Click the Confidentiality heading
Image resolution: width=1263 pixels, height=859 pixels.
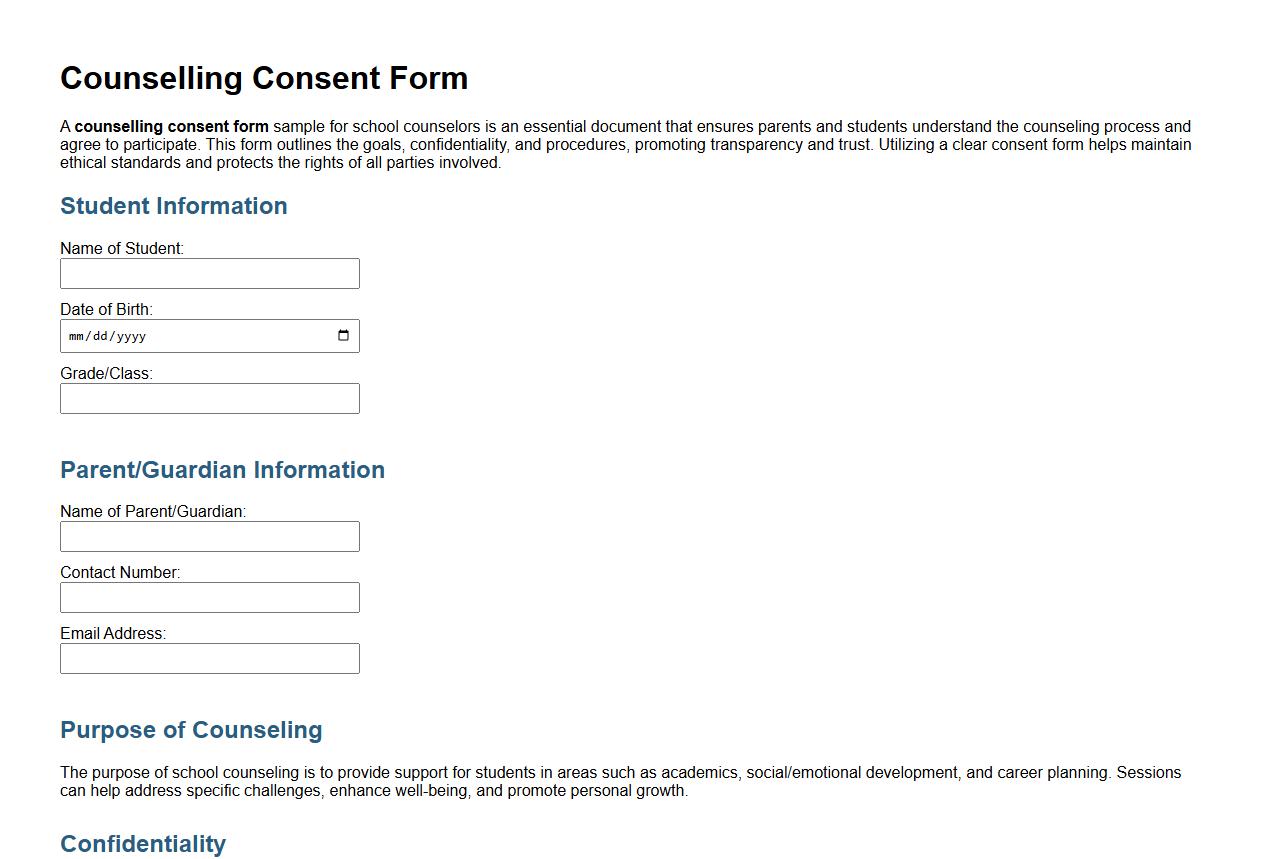[143, 844]
